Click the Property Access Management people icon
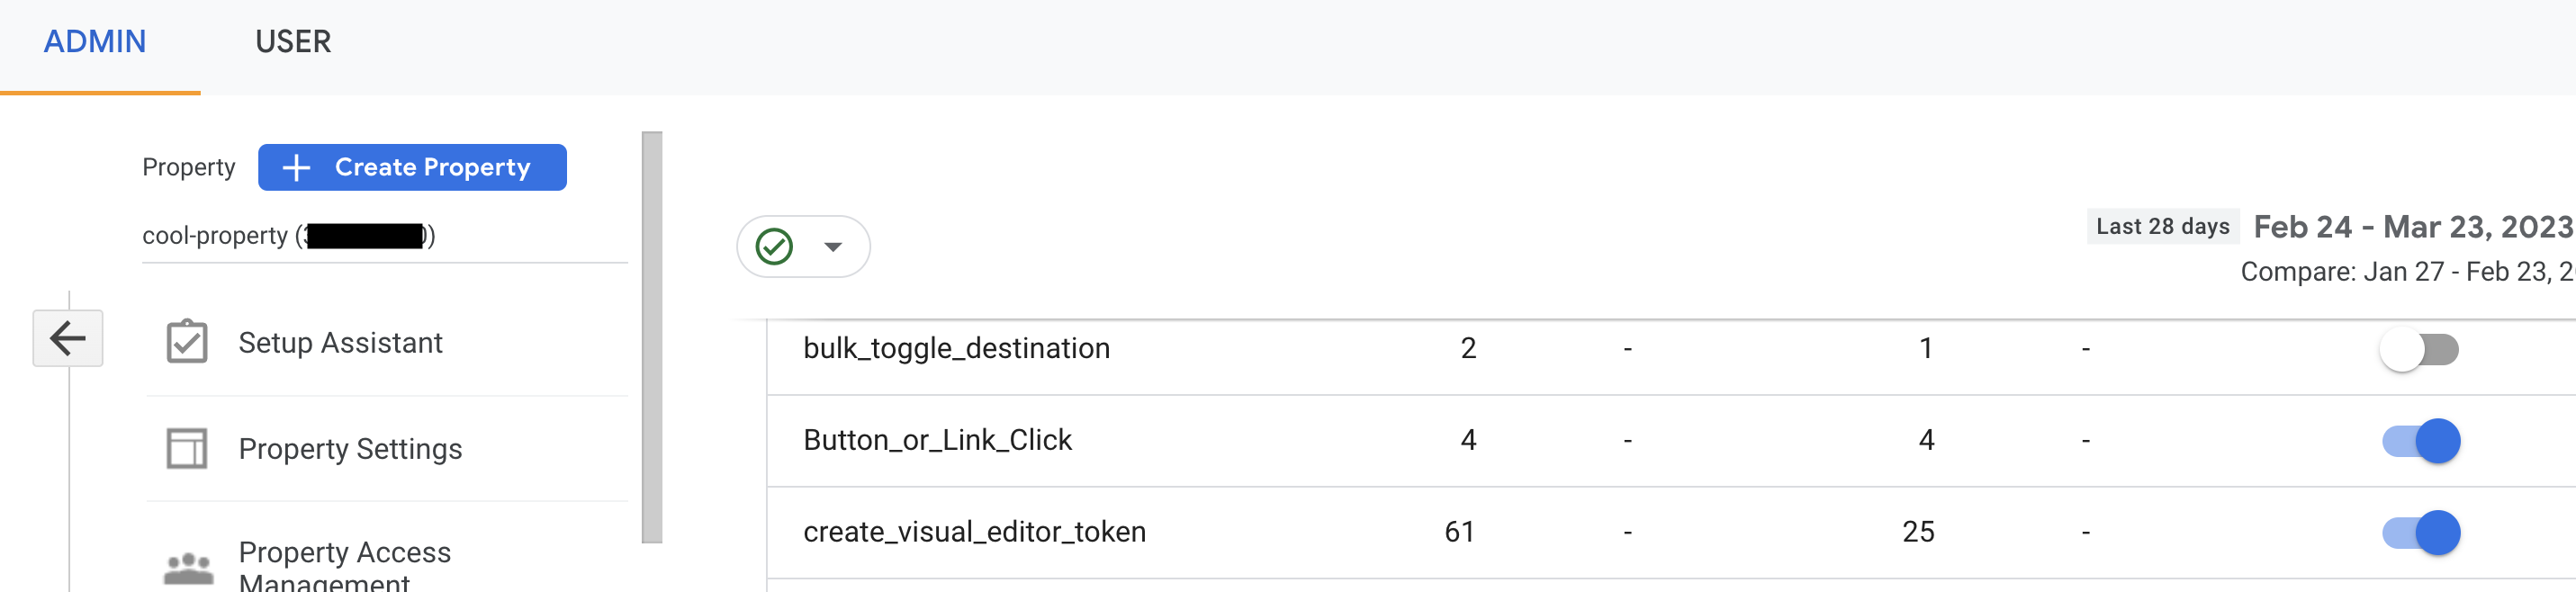 [x=188, y=567]
